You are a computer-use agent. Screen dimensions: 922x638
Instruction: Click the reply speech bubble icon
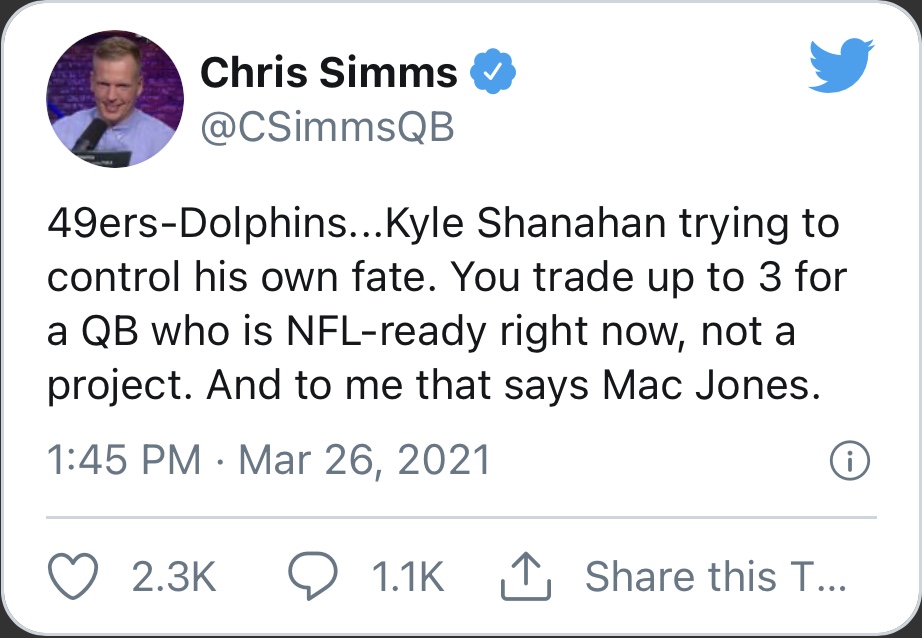[x=310, y=576]
